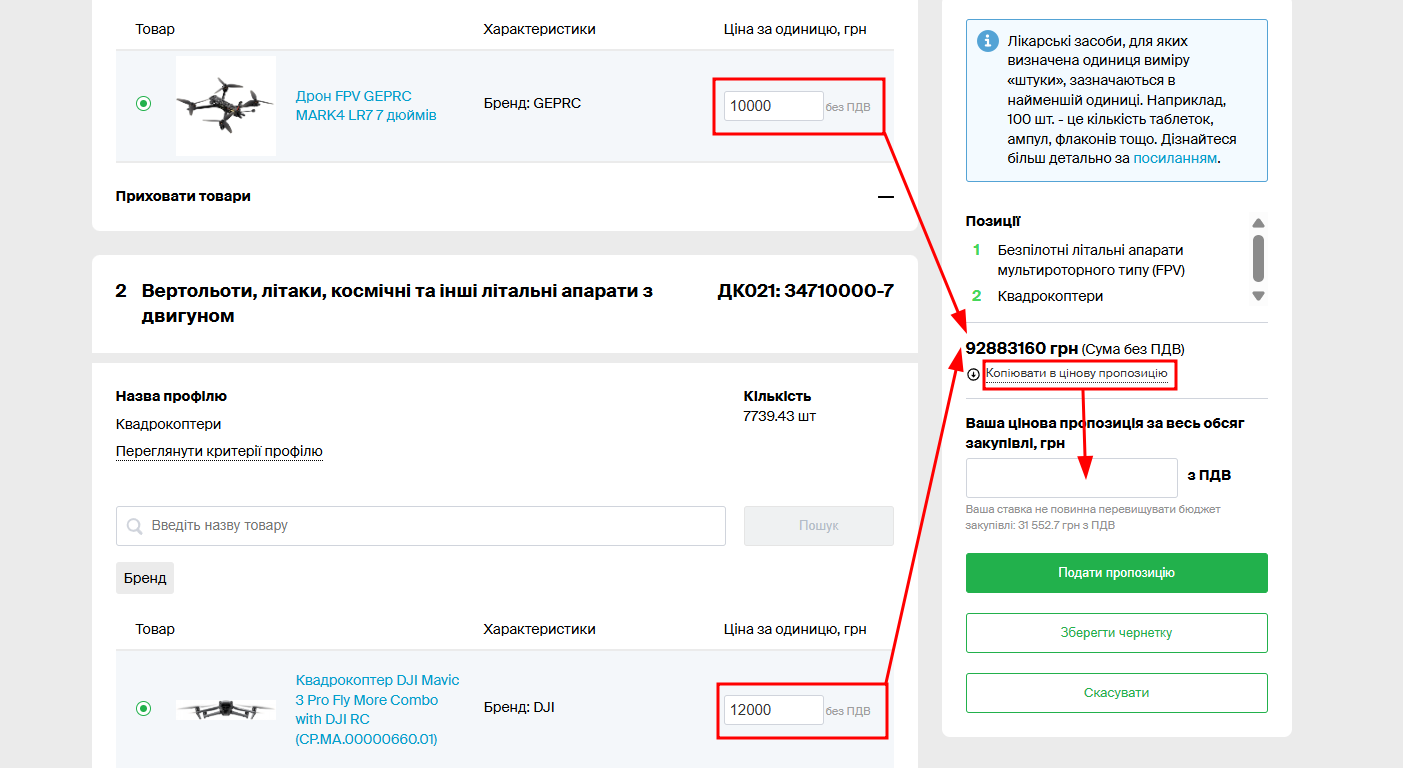Click Копіювати в цінову пропозицію link
This screenshot has width=1403, height=768.
pos(1076,374)
